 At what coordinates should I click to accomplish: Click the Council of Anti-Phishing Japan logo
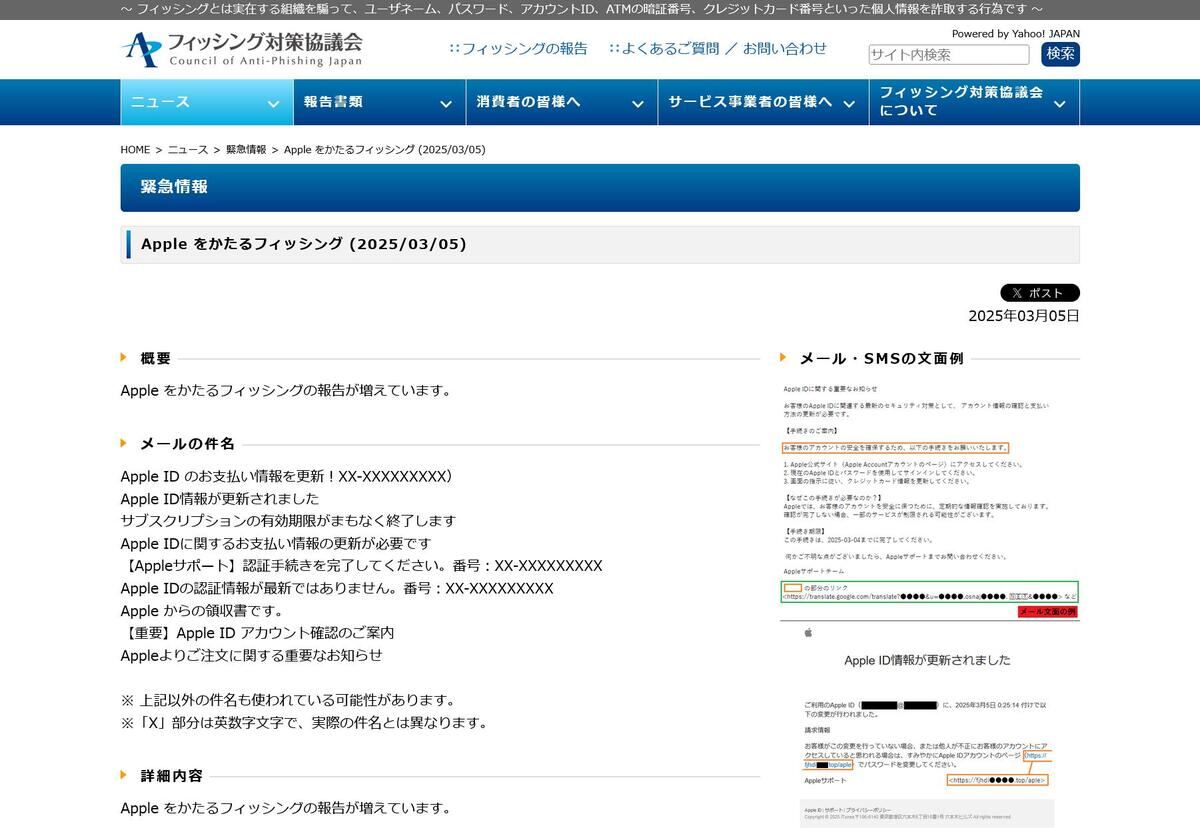[242, 49]
